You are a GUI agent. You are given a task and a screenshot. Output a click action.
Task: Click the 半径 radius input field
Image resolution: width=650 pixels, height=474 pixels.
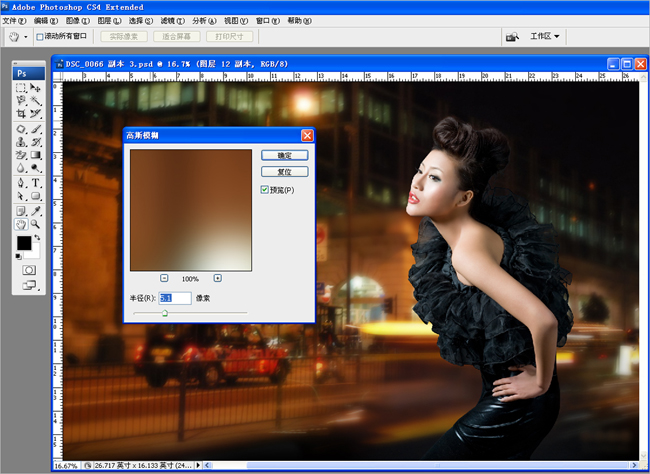tap(174, 298)
